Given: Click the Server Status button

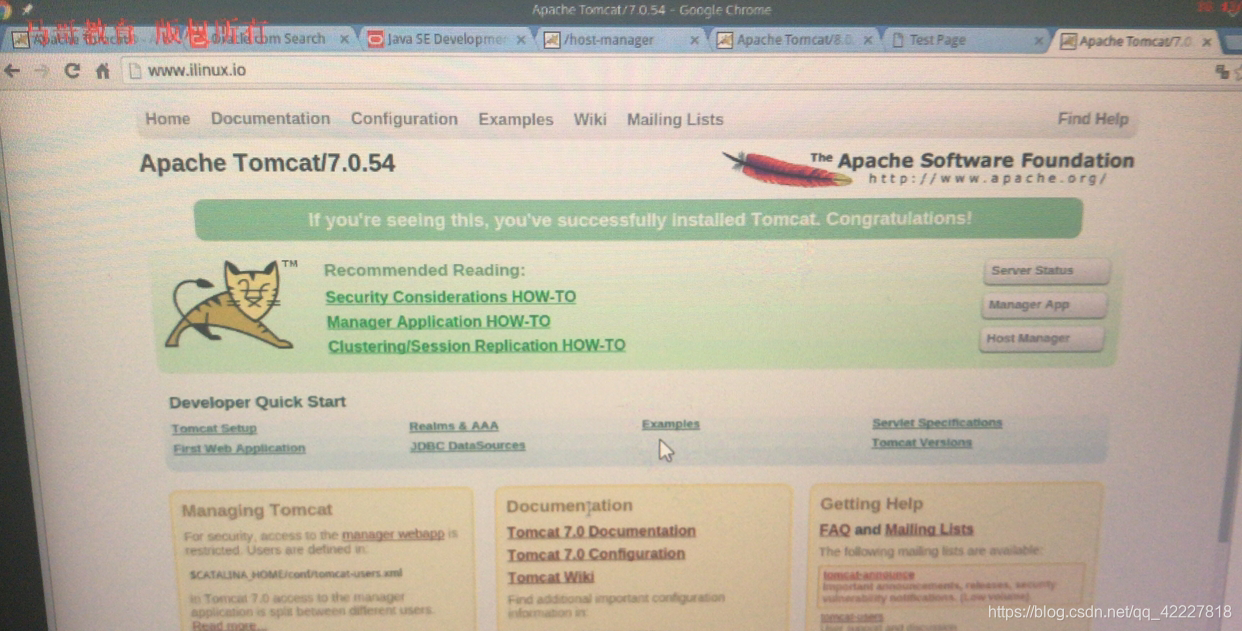Looking at the screenshot, I should pos(1046,271).
